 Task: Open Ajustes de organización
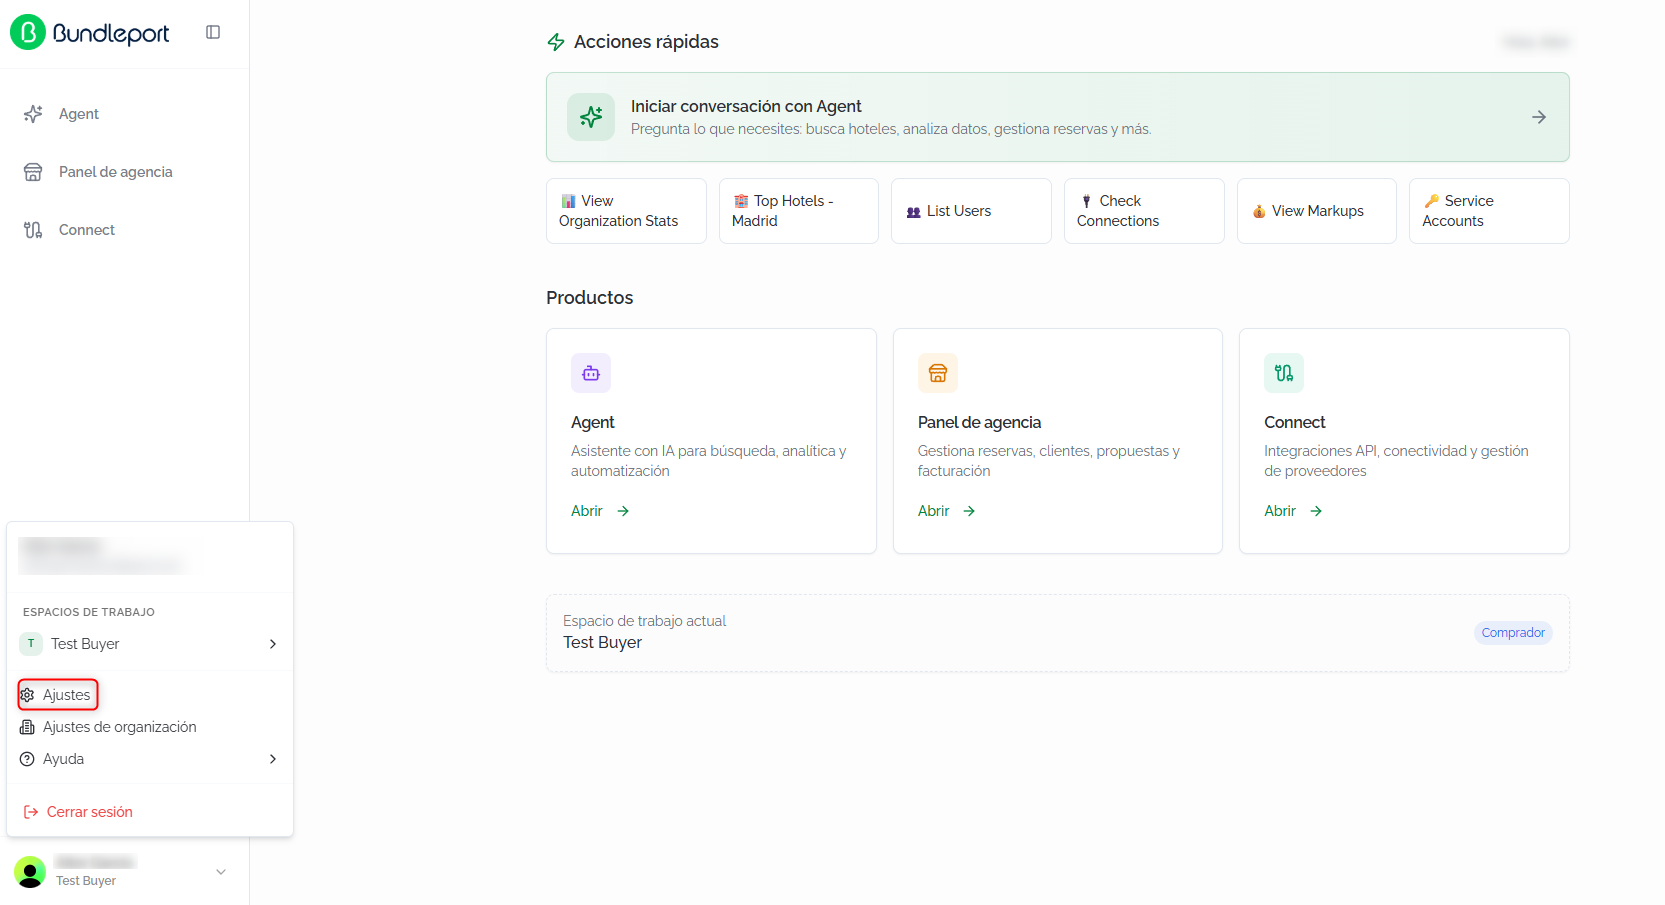[x=150, y=727]
